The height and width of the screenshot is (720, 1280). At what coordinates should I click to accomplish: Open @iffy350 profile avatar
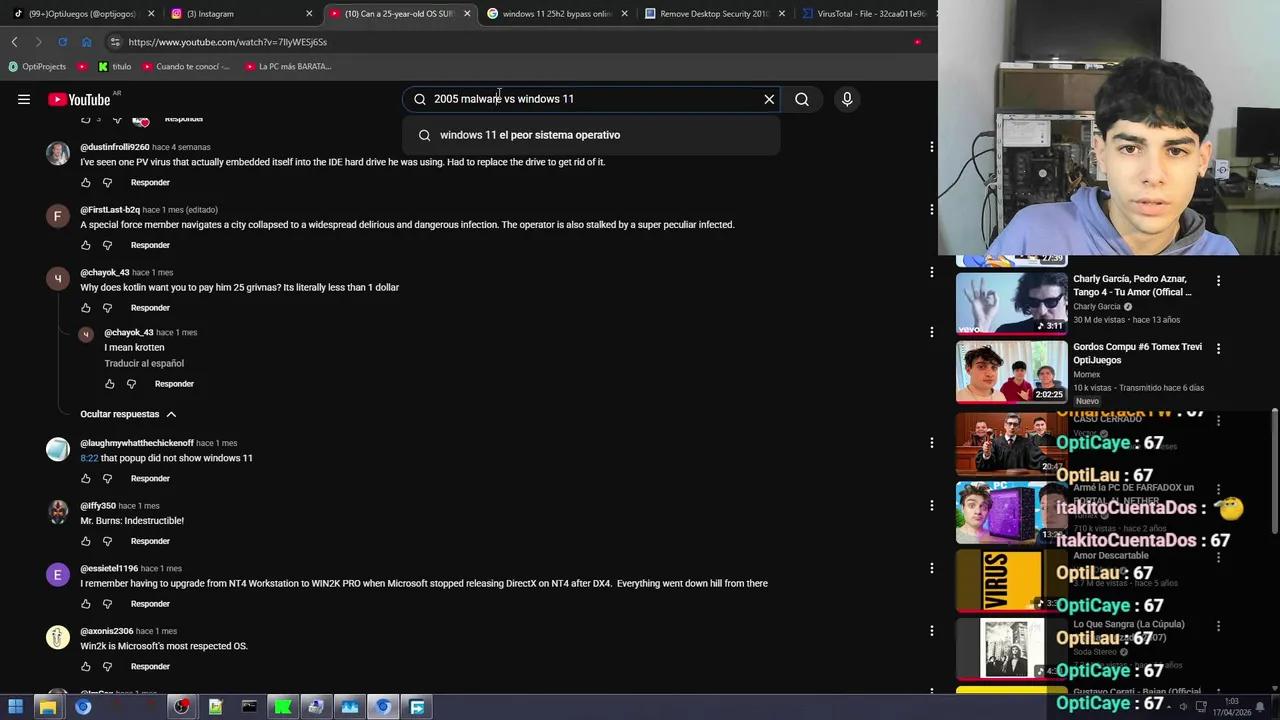click(x=58, y=512)
